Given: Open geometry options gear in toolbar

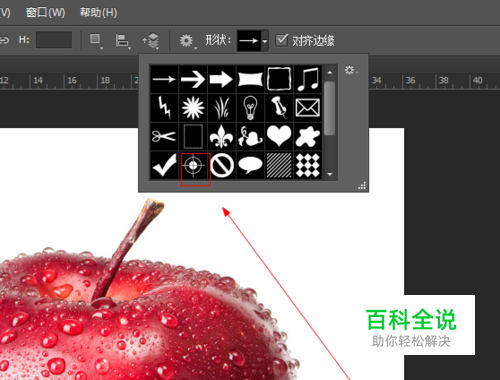Looking at the screenshot, I should click(x=187, y=41).
